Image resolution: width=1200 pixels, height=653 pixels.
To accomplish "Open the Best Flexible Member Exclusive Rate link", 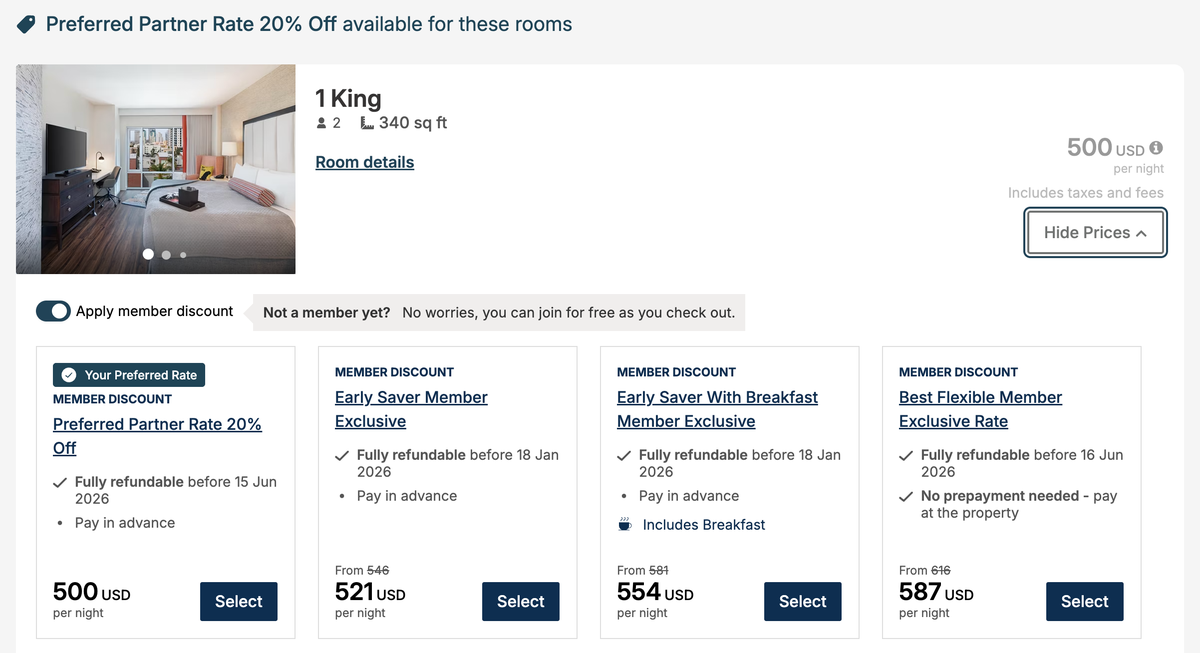I will (980, 409).
